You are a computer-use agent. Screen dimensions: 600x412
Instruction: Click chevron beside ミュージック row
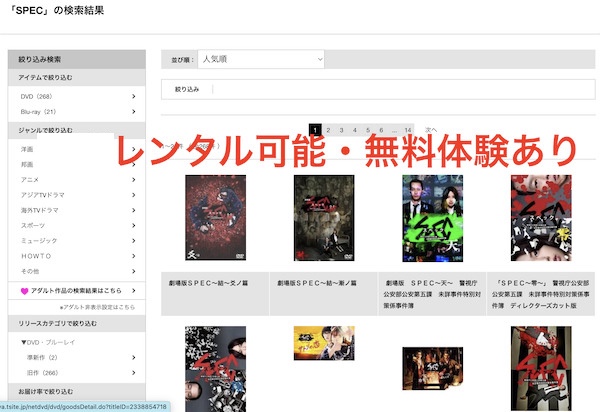coord(134,241)
